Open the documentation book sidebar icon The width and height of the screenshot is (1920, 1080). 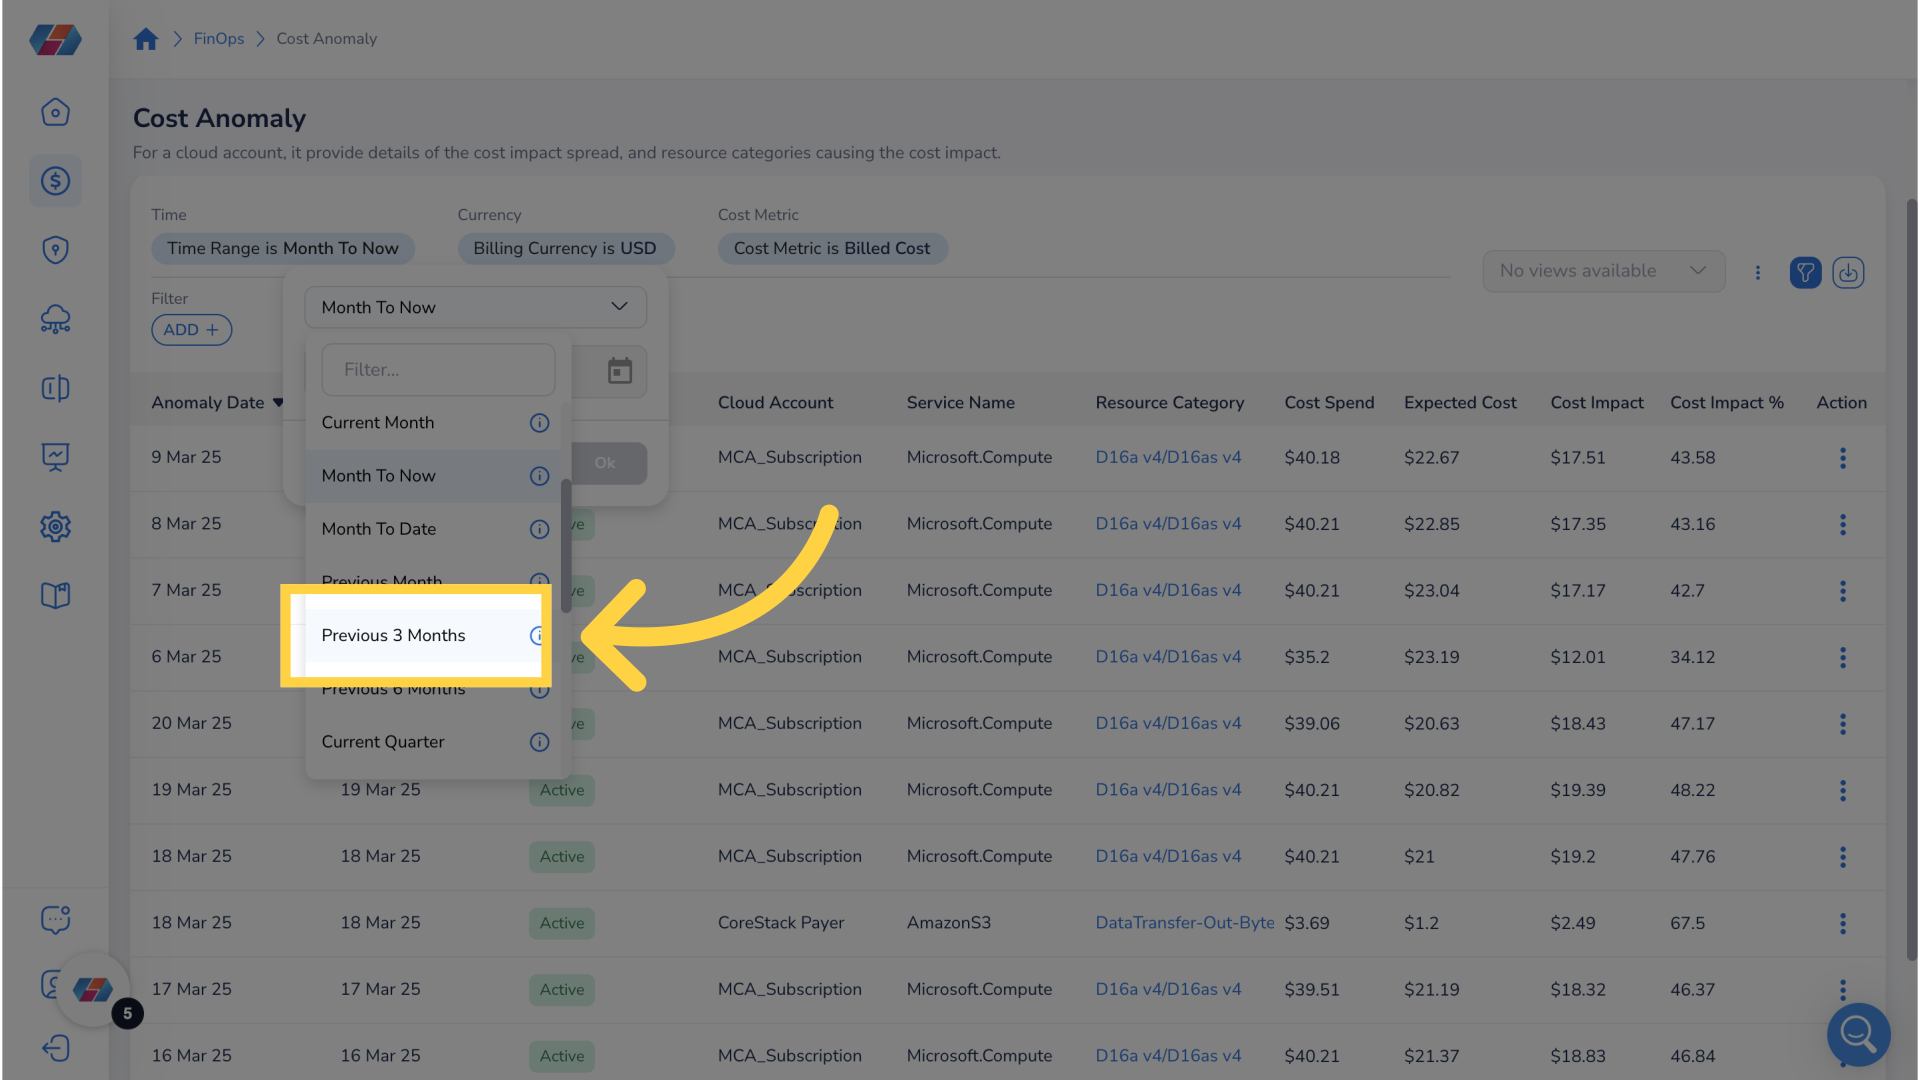[55, 595]
